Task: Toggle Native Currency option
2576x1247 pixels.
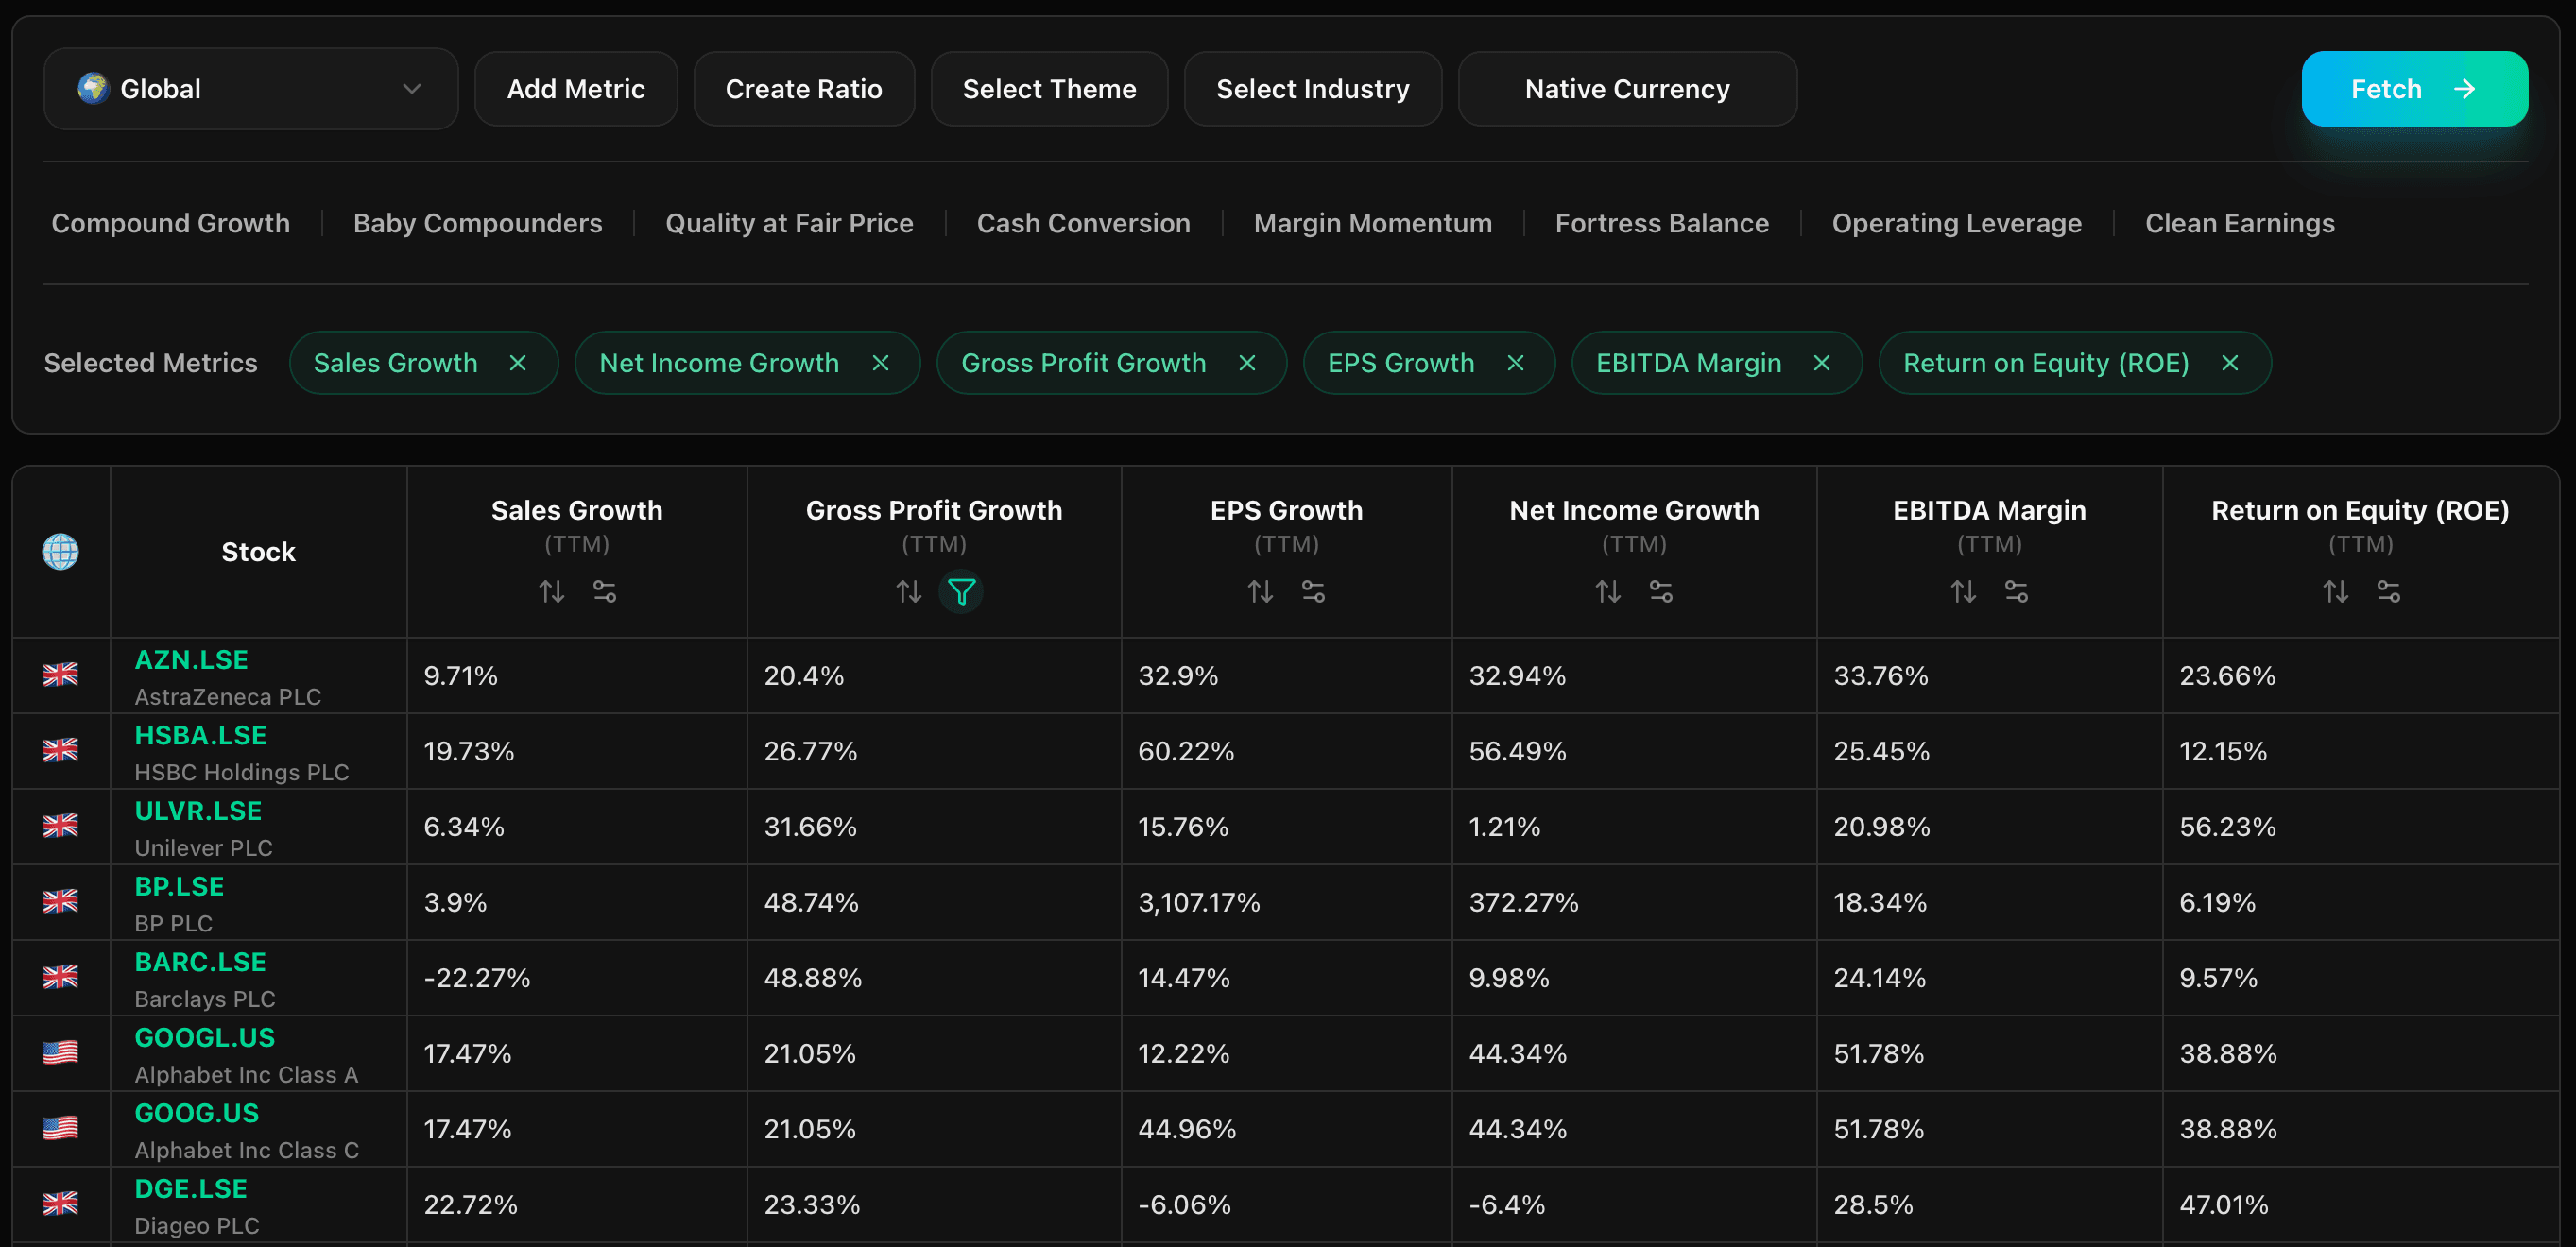Action: point(1627,89)
